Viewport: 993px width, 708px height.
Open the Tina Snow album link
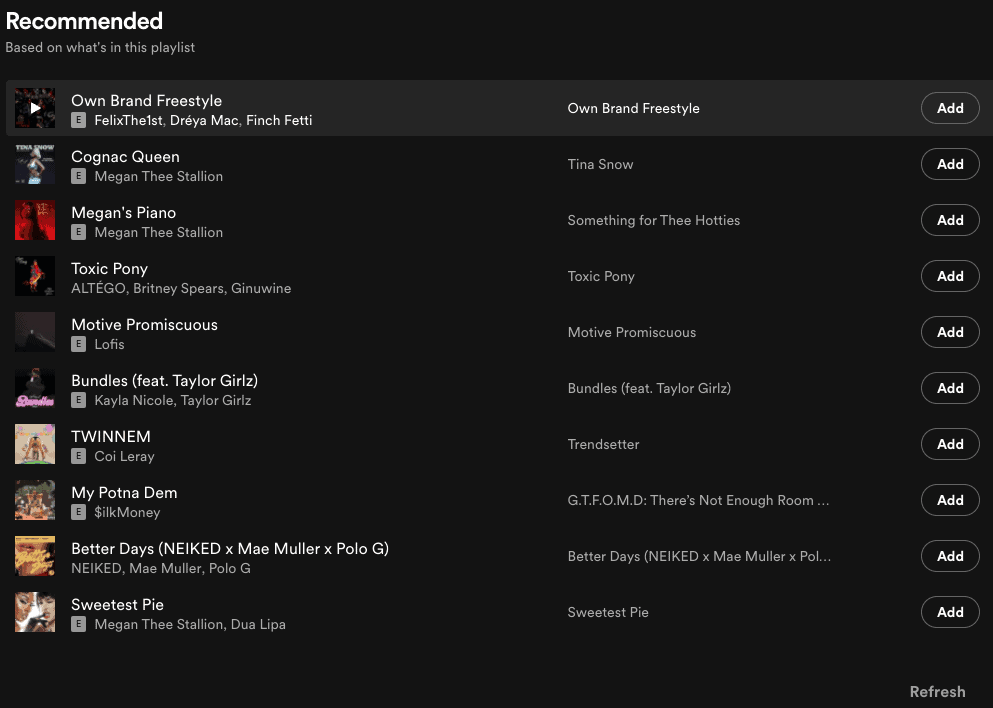(600, 164)
